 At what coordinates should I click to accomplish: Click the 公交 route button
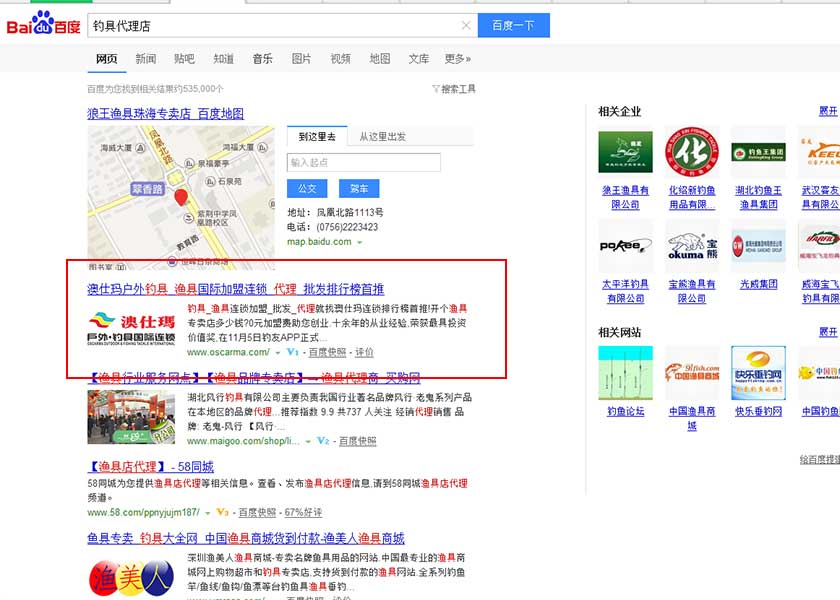coord(307,189)
